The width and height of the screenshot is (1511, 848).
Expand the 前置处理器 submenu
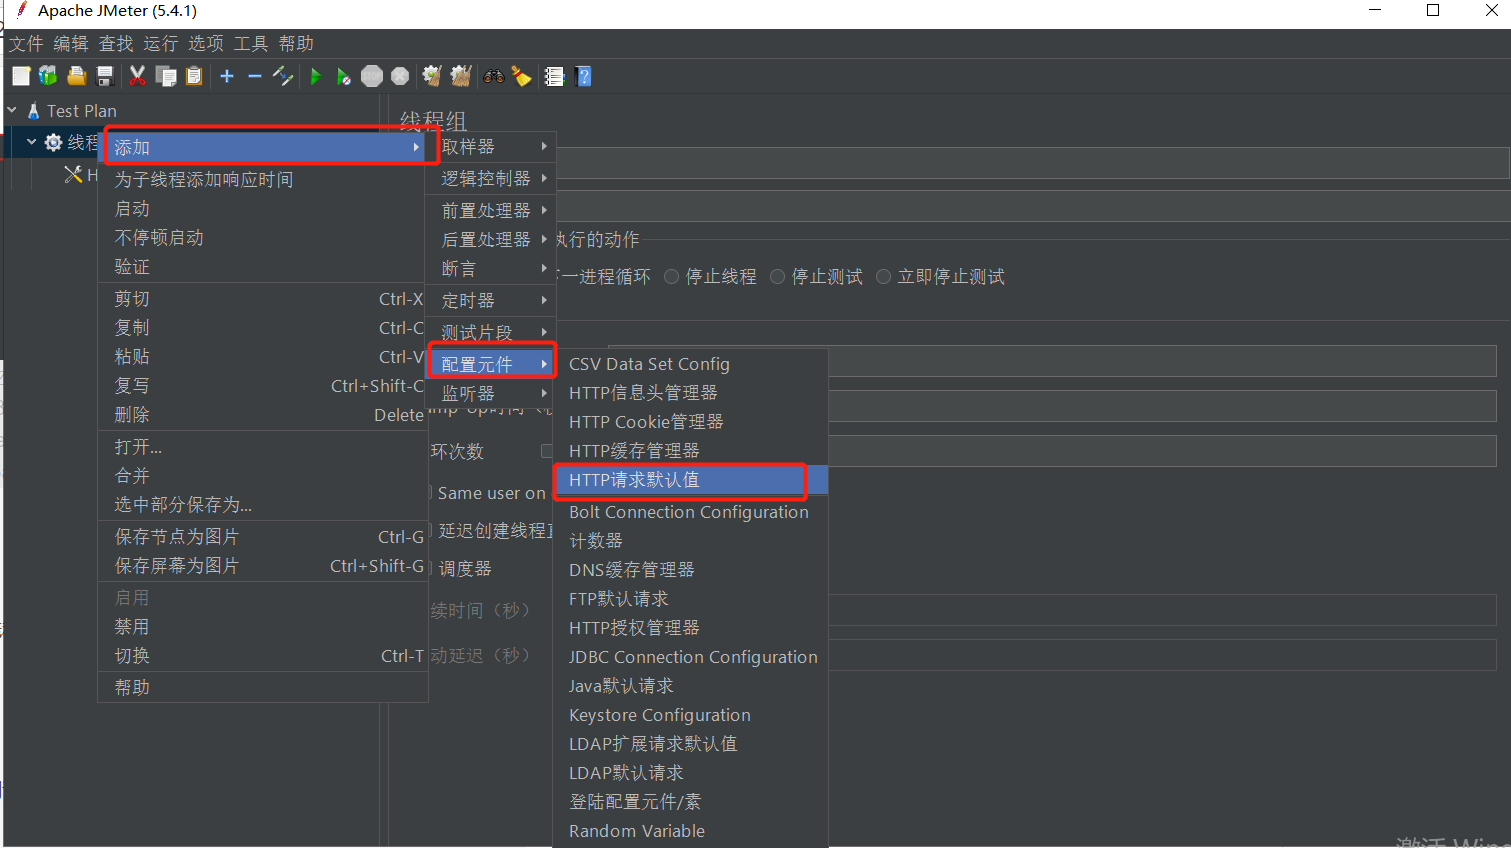491,210
